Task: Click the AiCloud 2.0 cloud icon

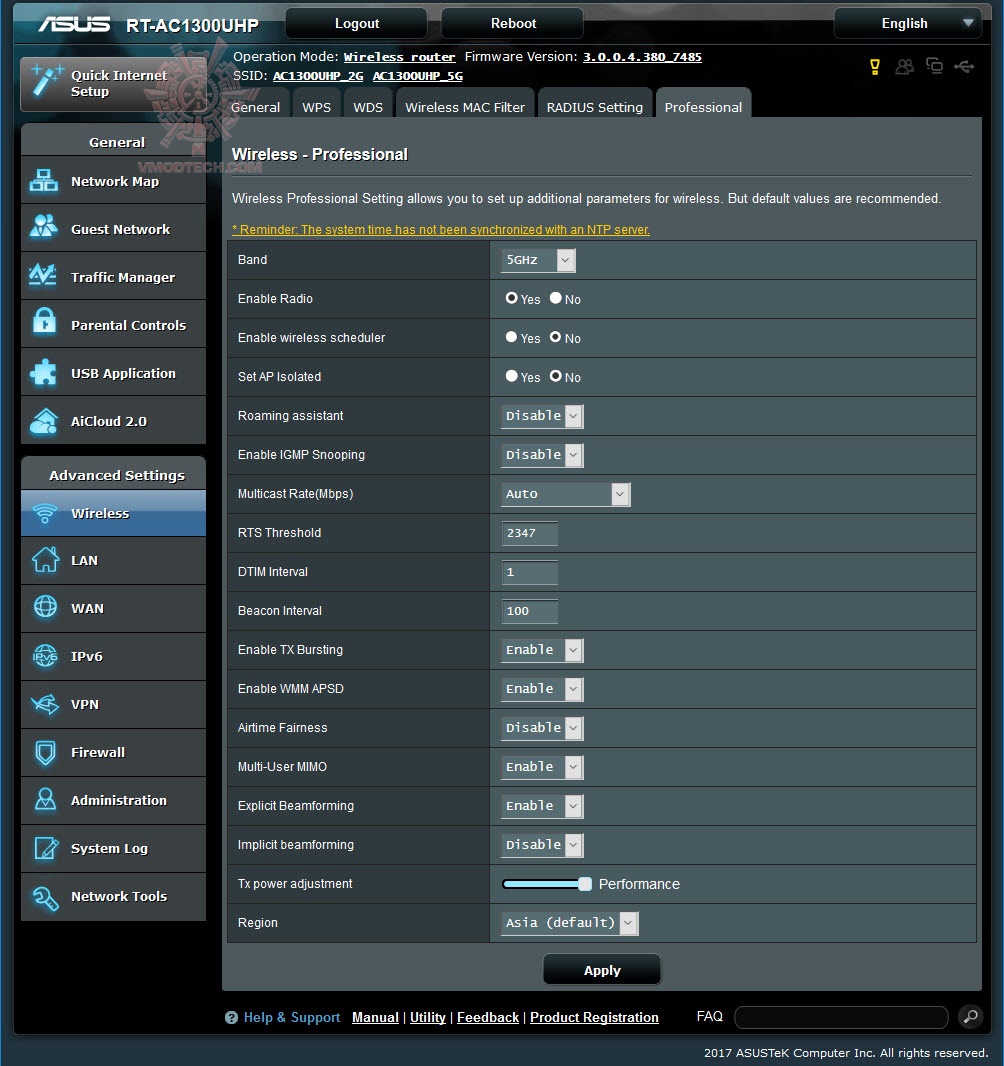Action: pos(44,421)
